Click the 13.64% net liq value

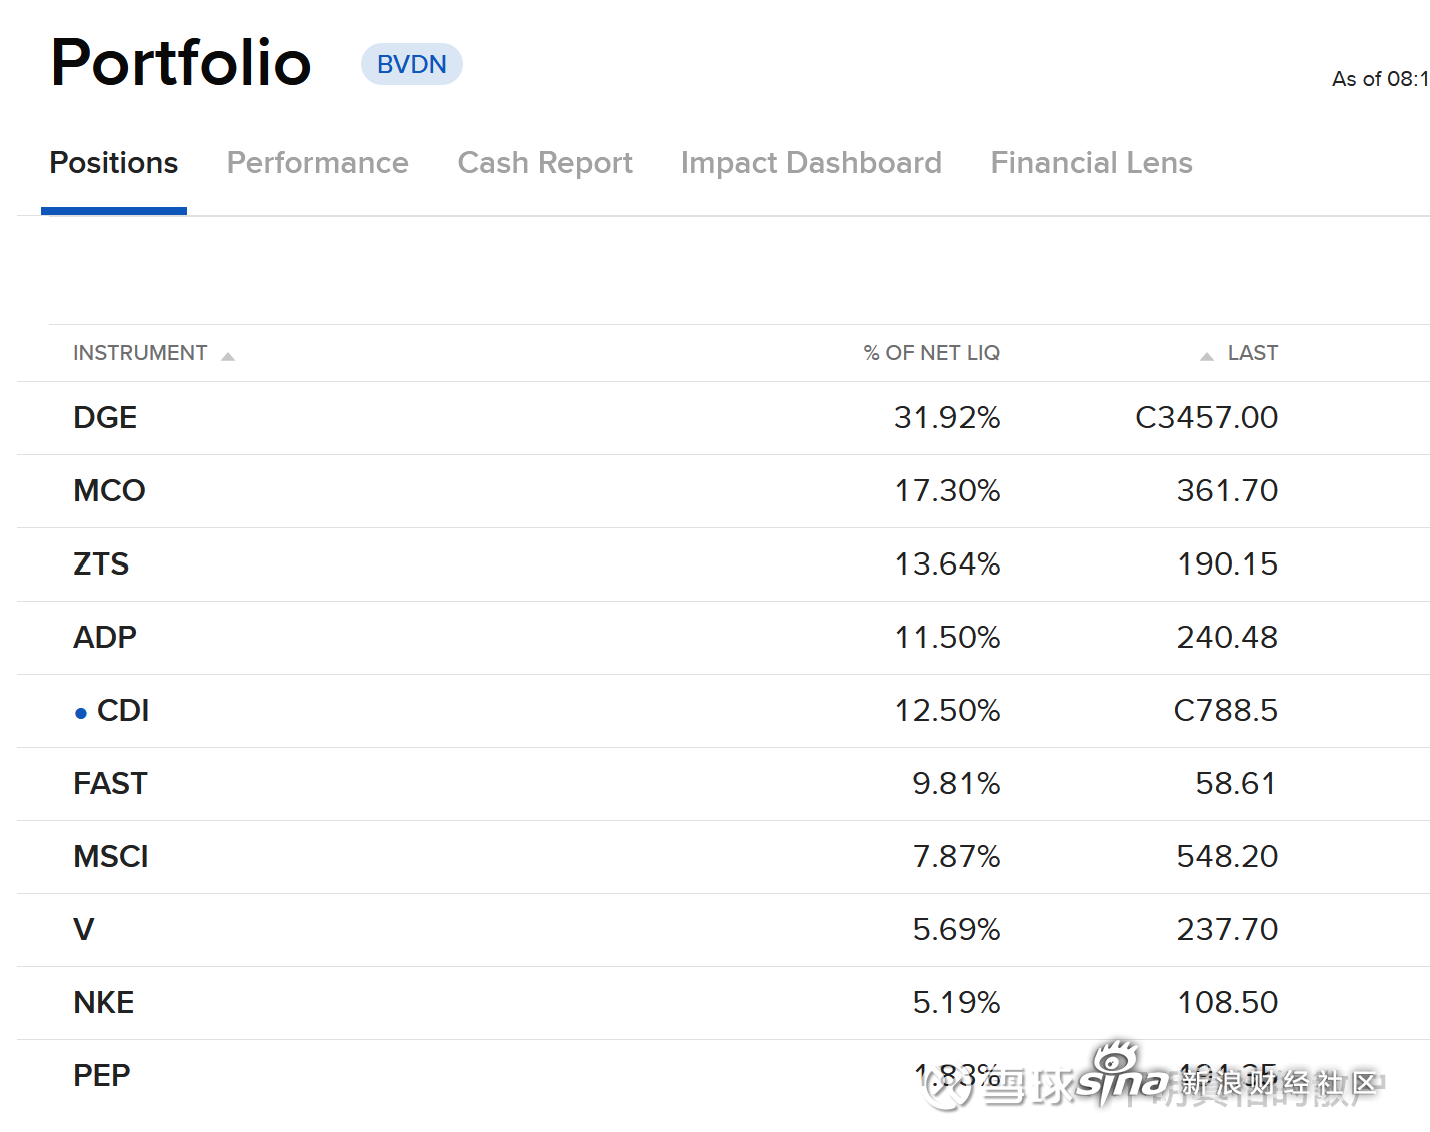pos(947,564)
